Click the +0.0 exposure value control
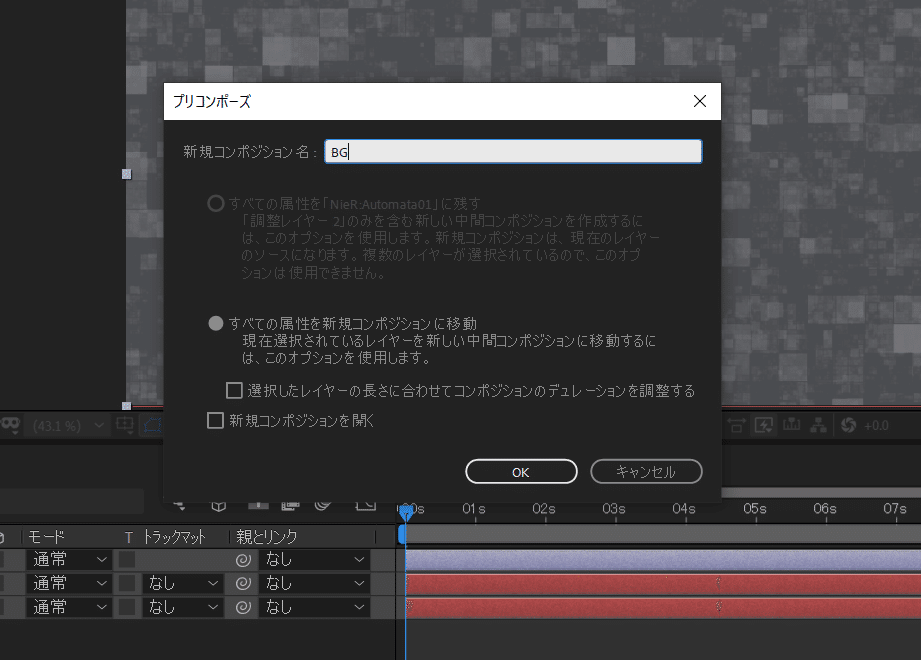 pyautogui.click(x=876, y=424)
